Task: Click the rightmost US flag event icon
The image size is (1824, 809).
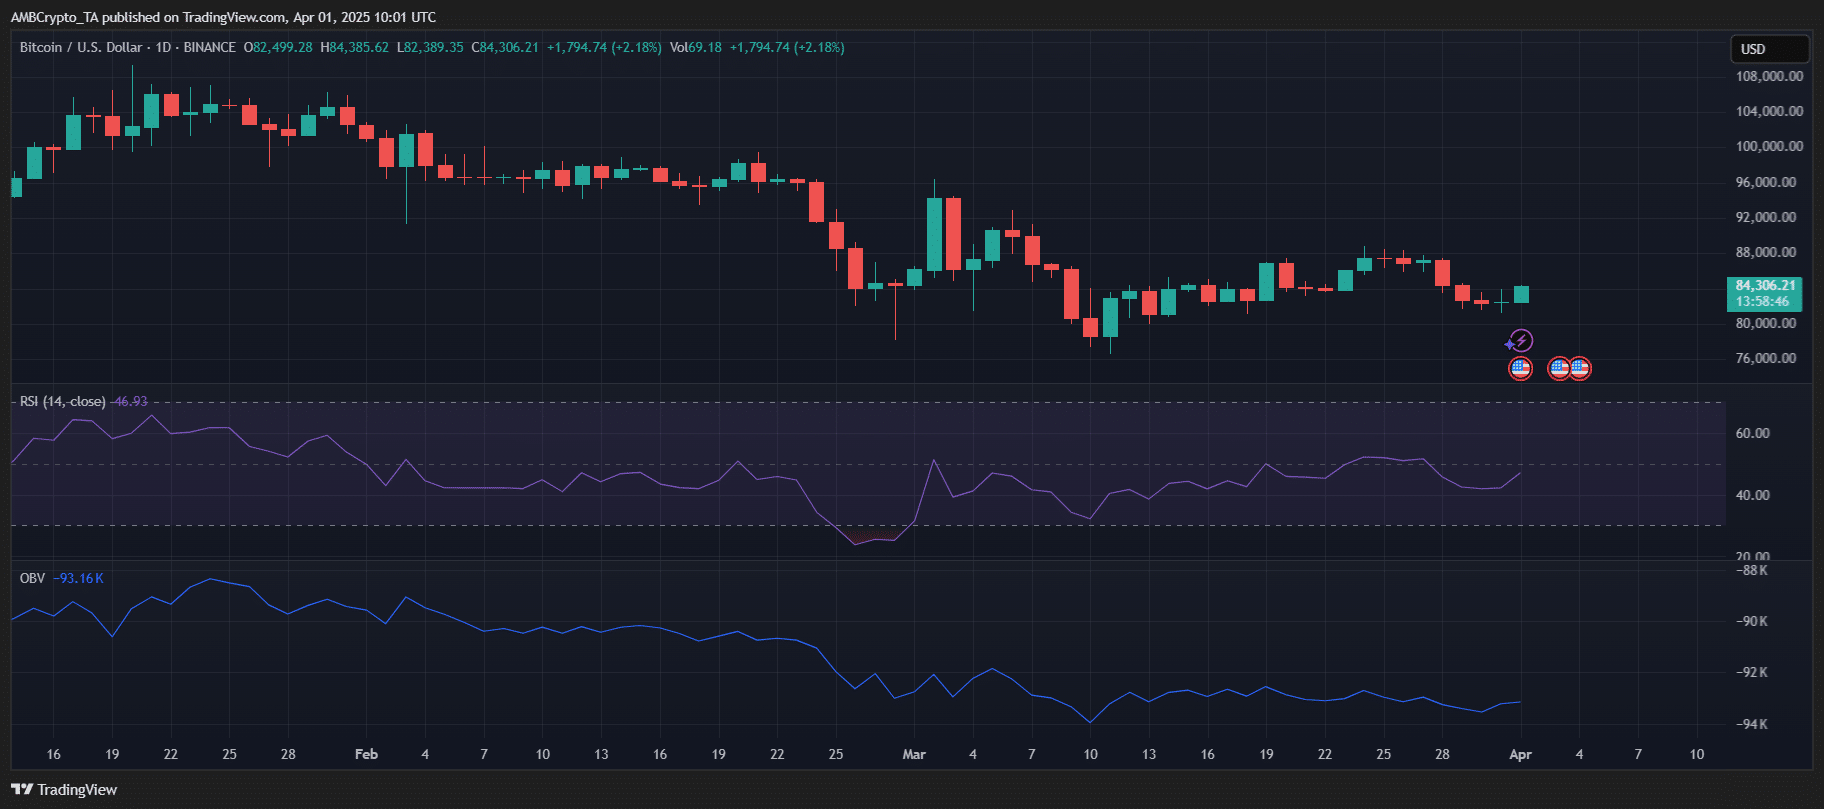Action: (1580, 369)
